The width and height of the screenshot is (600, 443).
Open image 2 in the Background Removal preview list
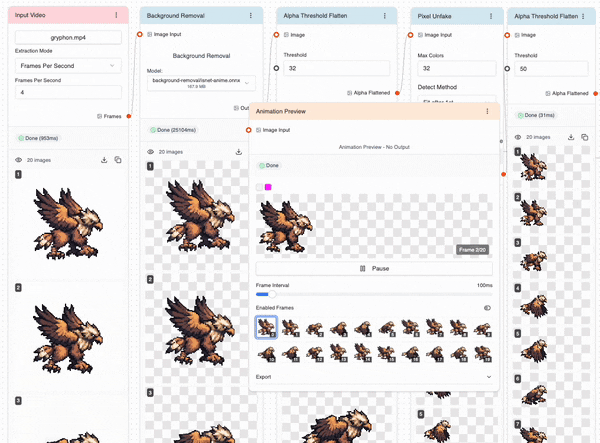pyautogui.click(x=201, y=328)
